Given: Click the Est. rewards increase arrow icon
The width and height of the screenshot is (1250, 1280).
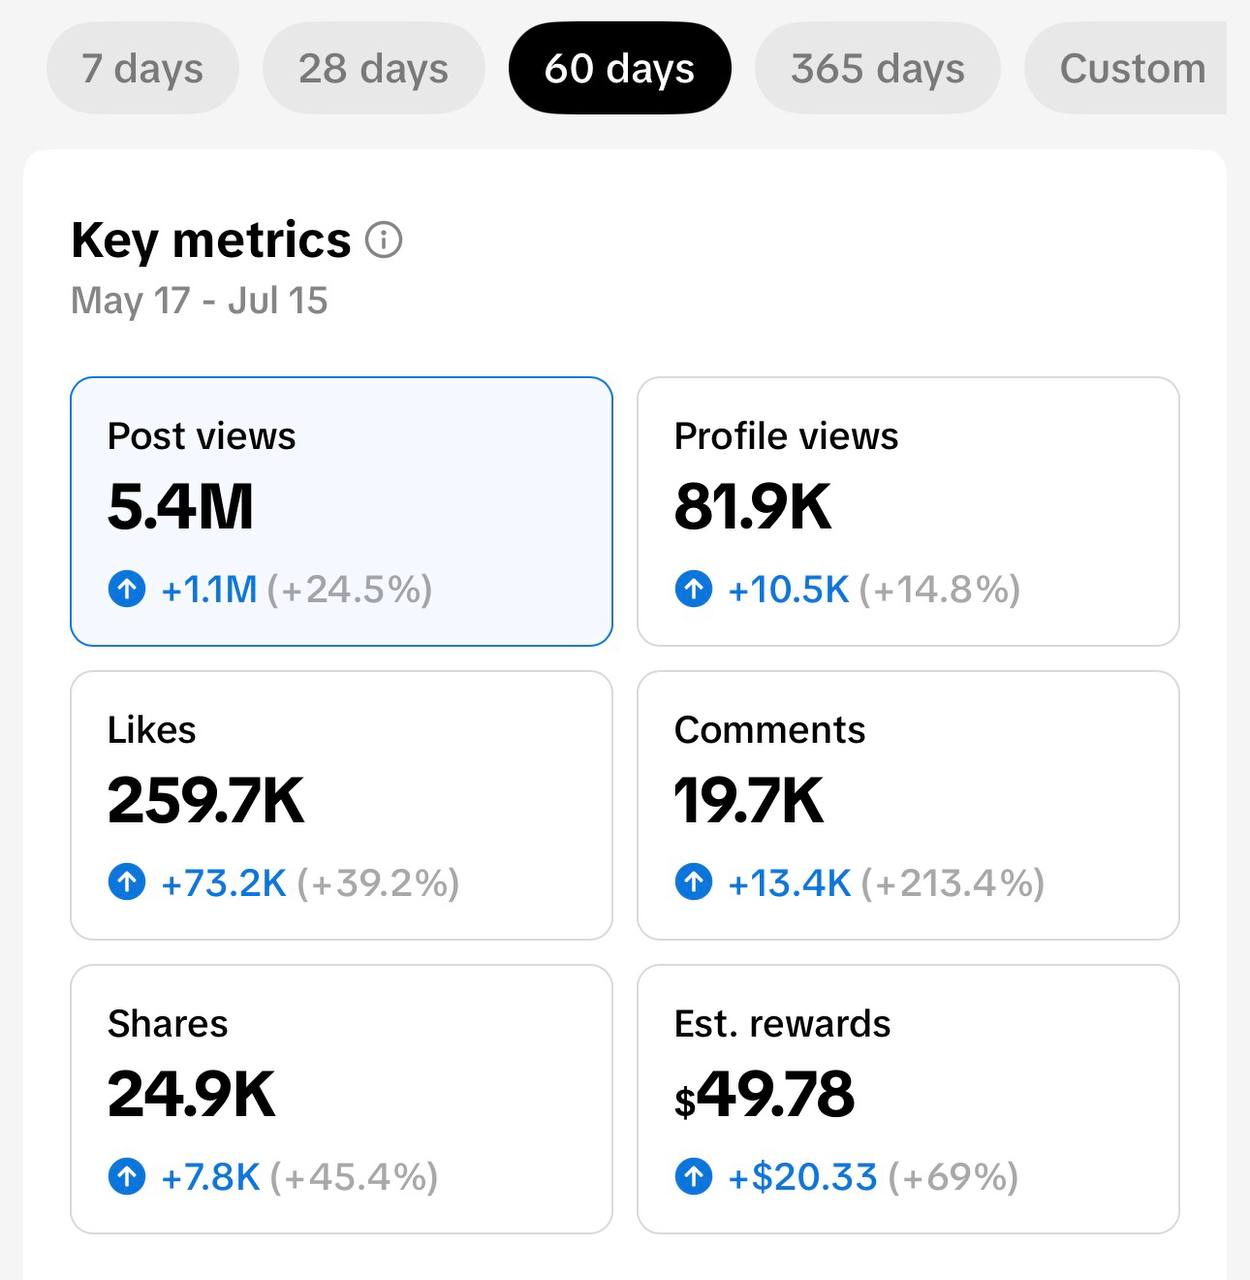Looking at the screenshot, I should (x=693, y=1177).
